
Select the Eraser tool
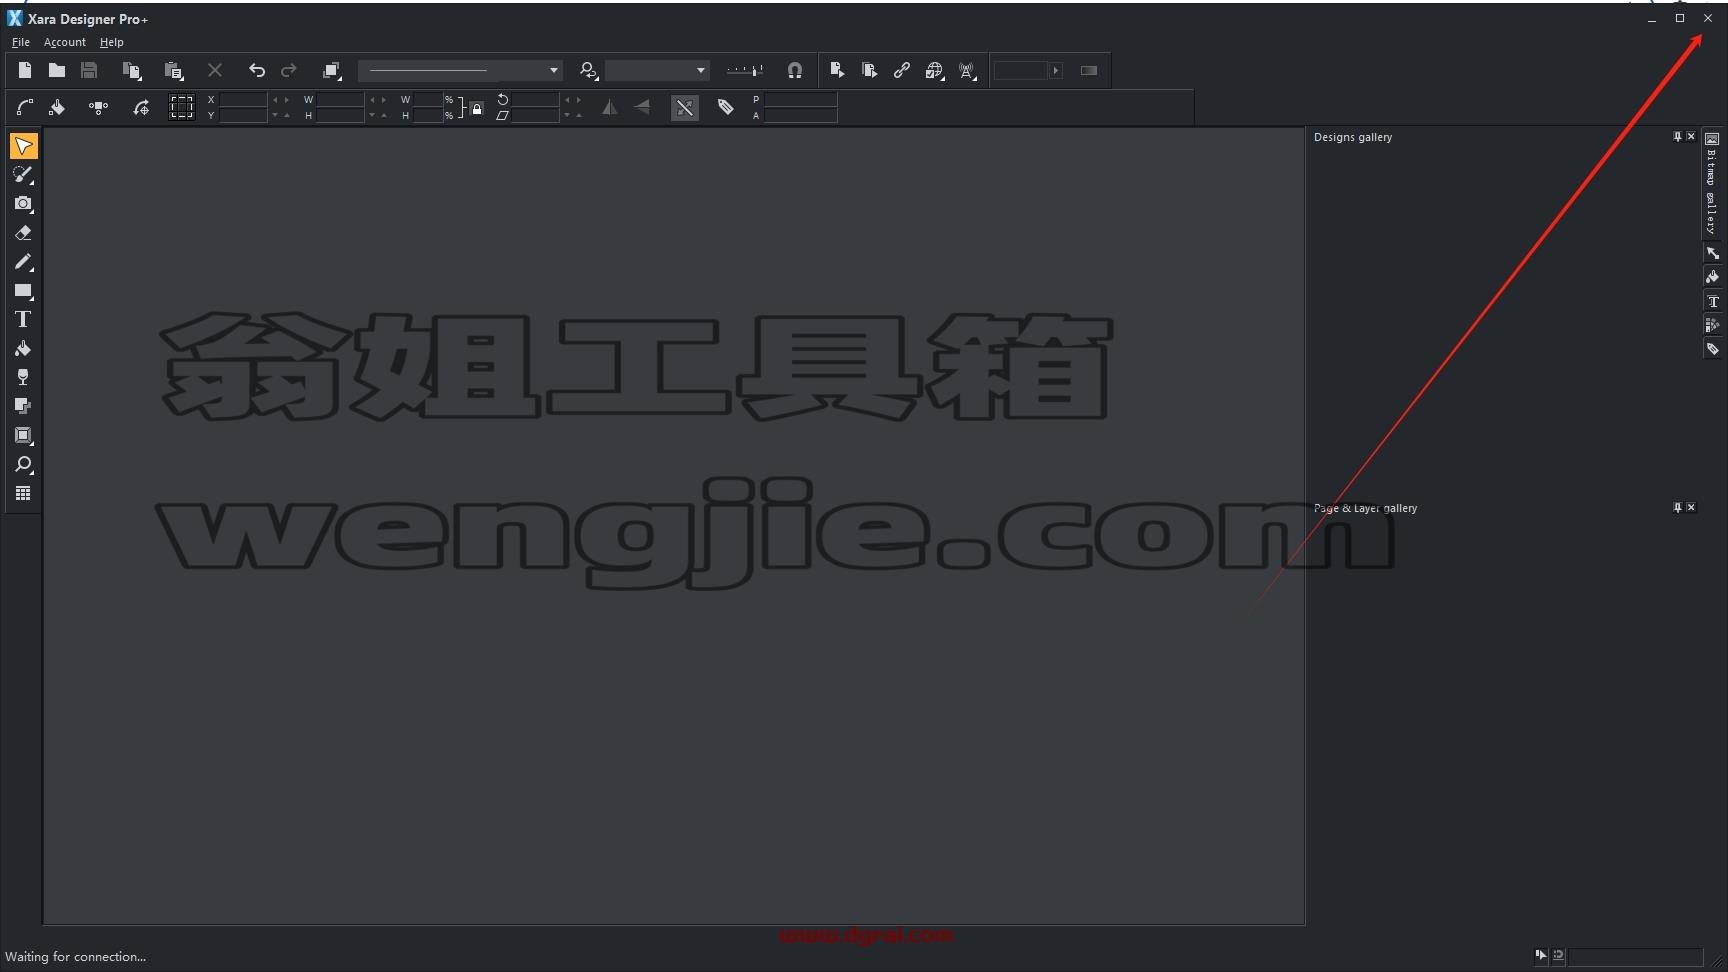tap(23, 233)
